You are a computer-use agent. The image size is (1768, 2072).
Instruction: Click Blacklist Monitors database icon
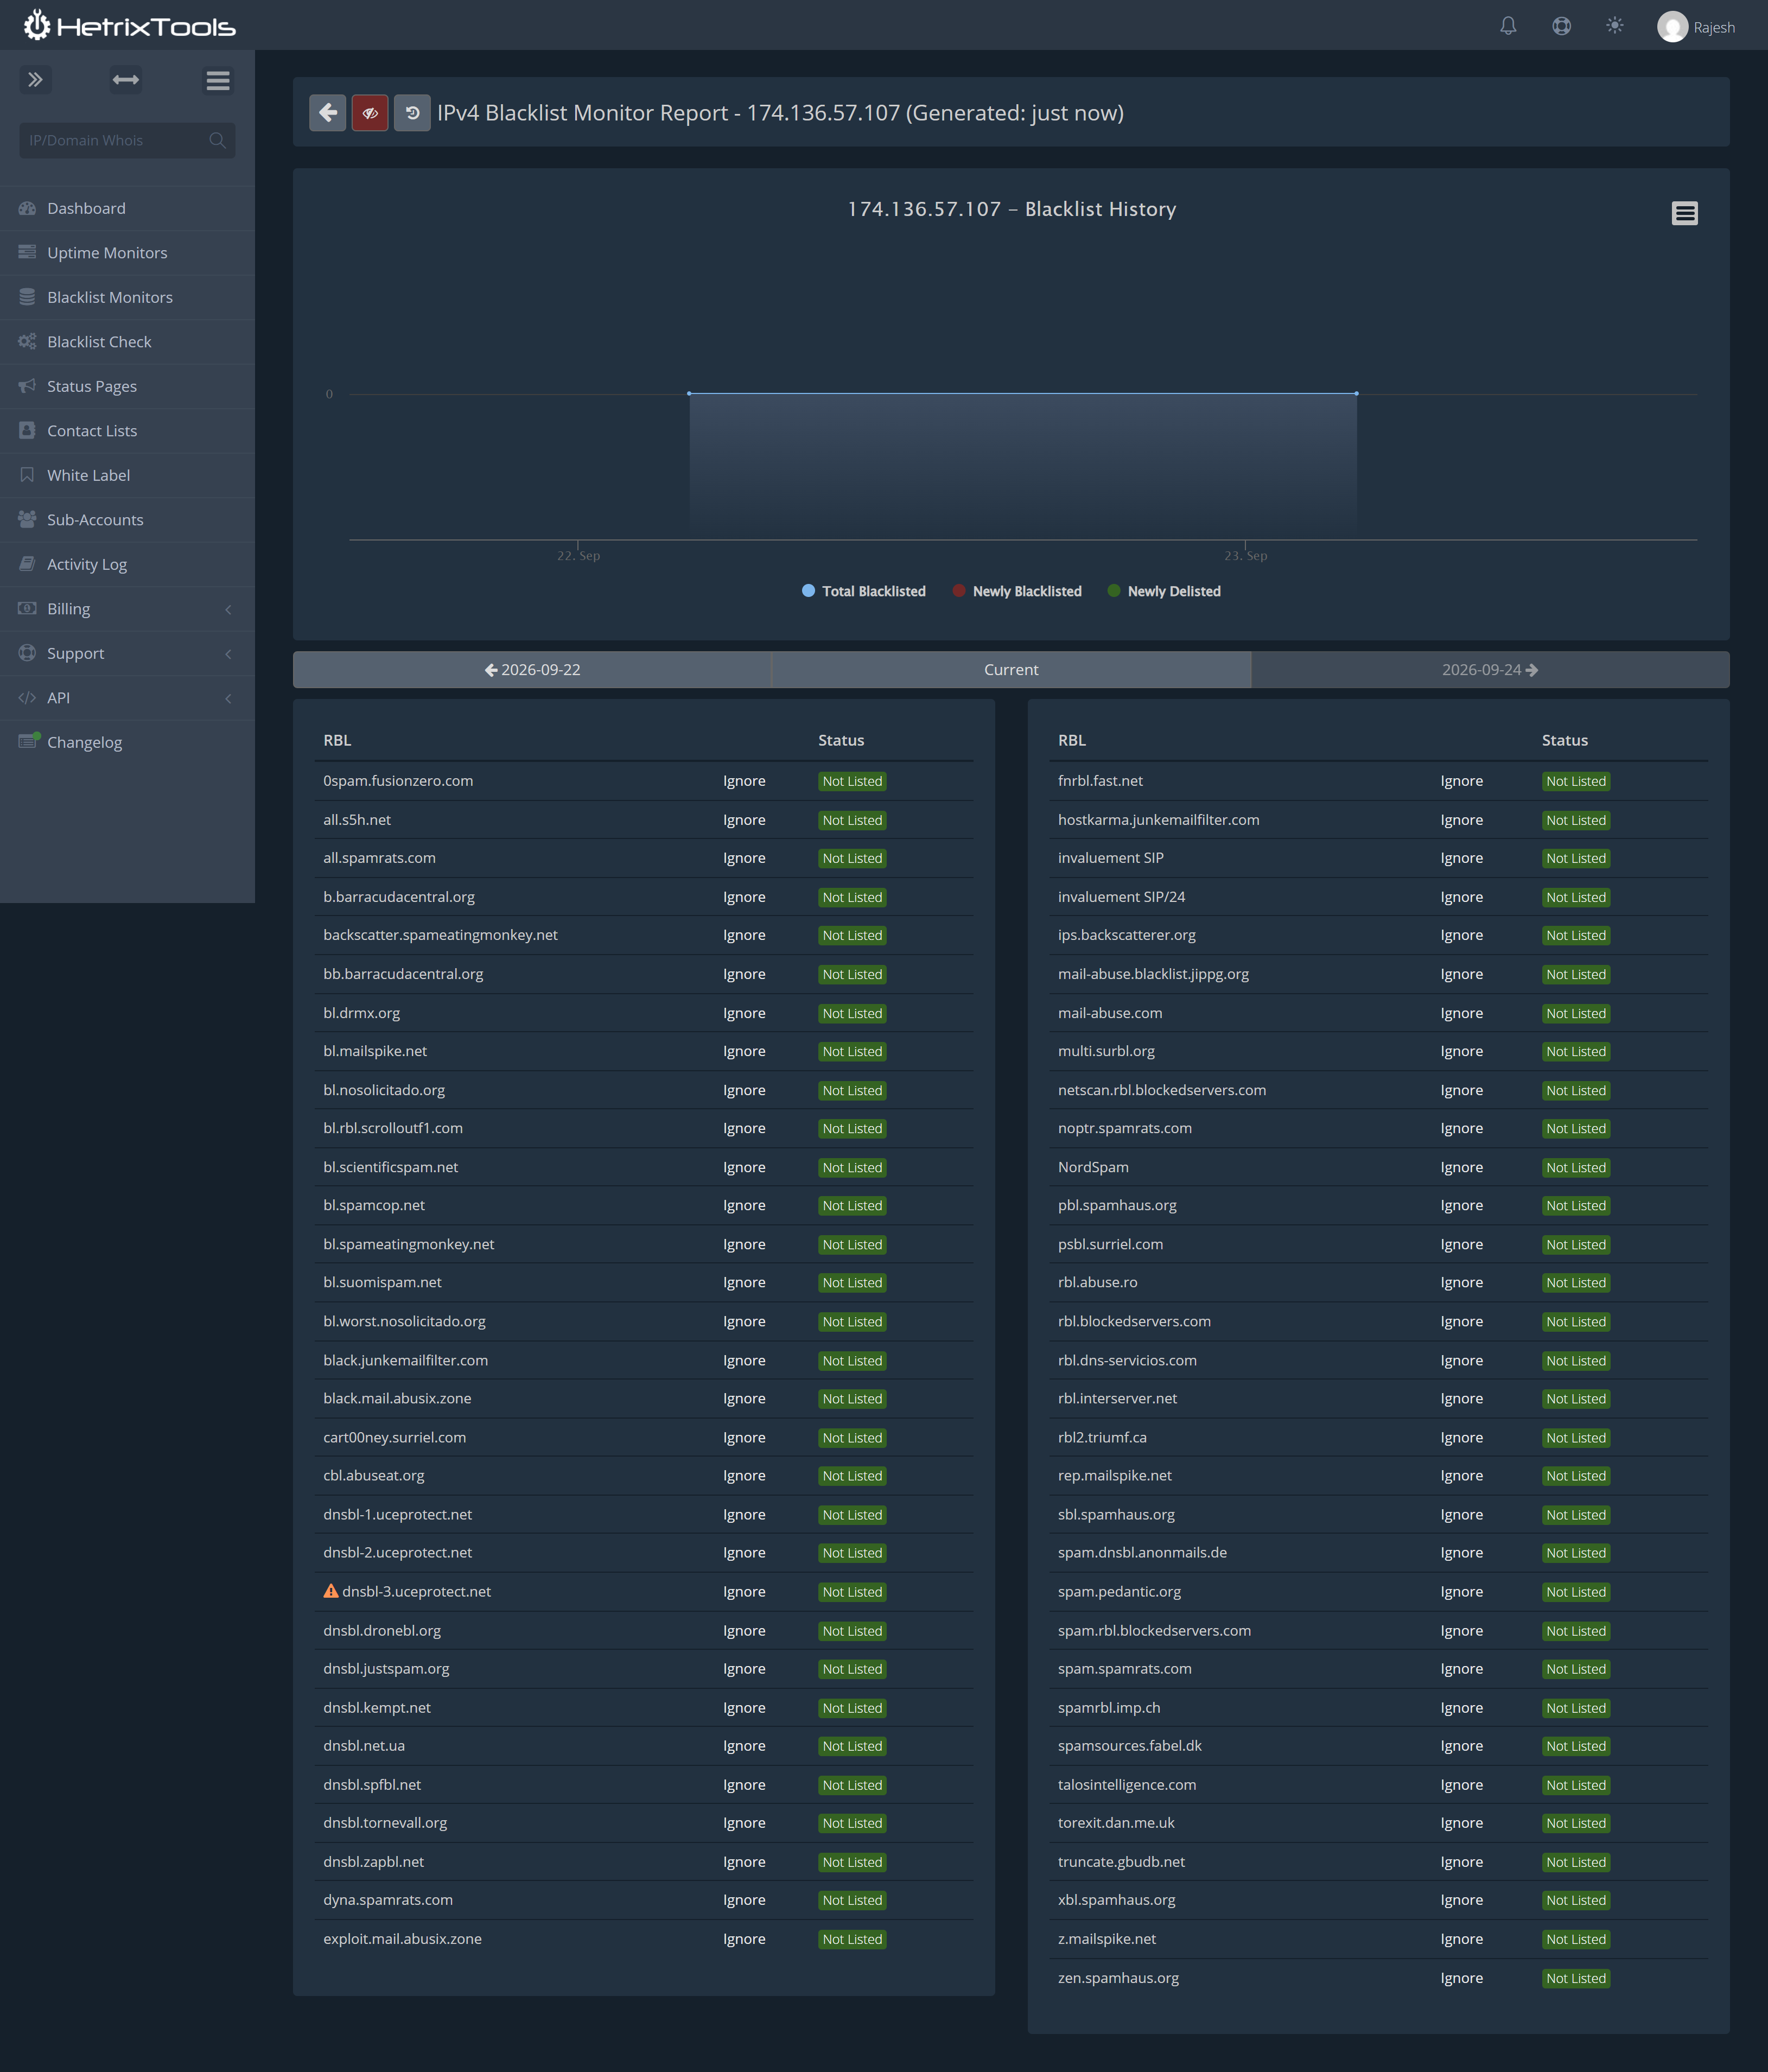[x=27, y=297]
